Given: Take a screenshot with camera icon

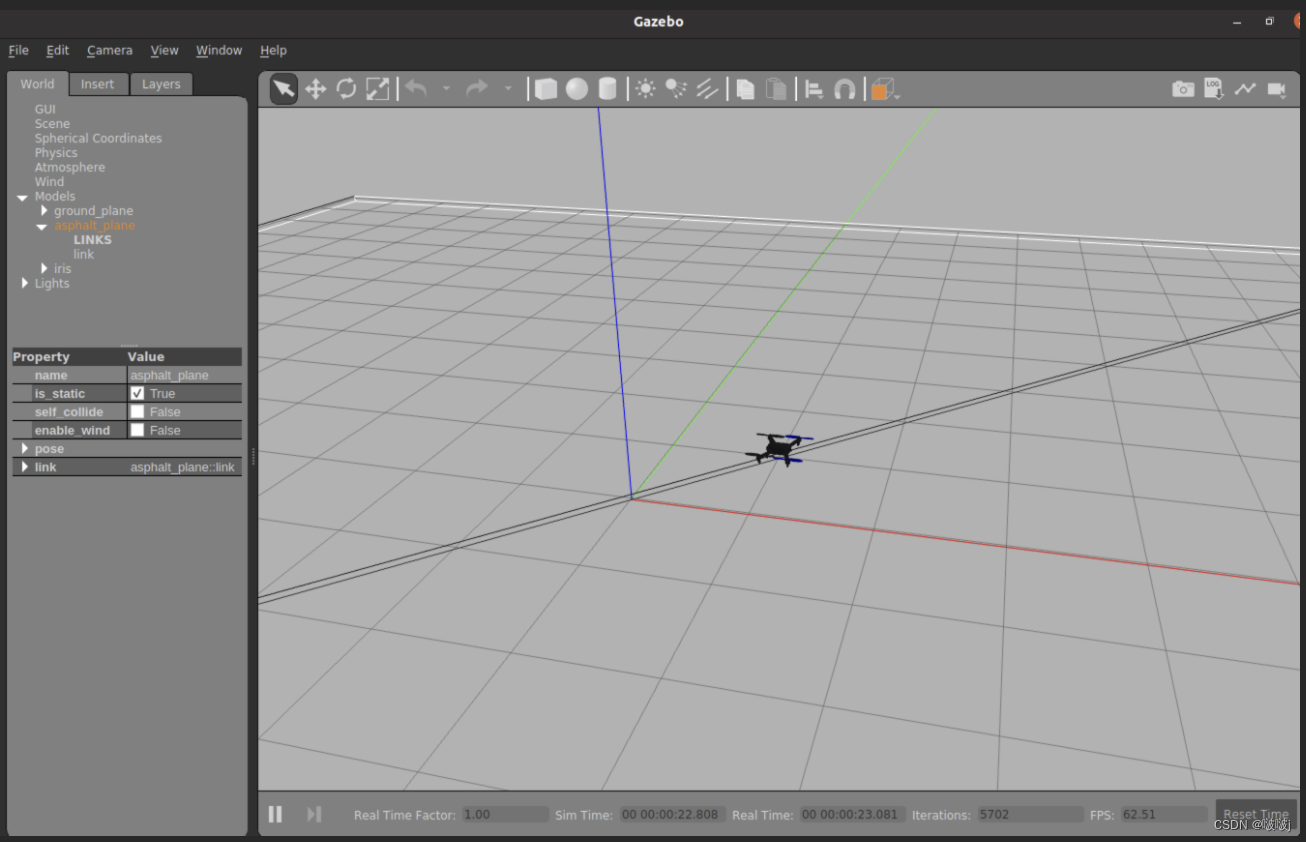Looking at the screenshot, I should point(1183,89).
